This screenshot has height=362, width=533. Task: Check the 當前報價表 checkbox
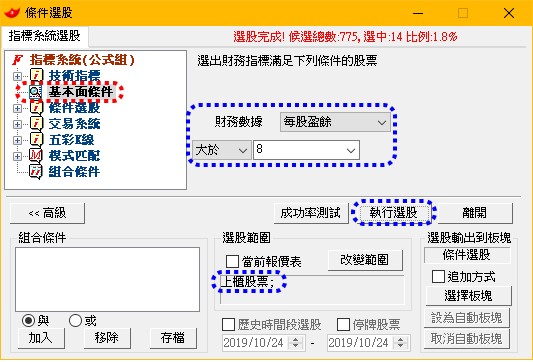232,261
